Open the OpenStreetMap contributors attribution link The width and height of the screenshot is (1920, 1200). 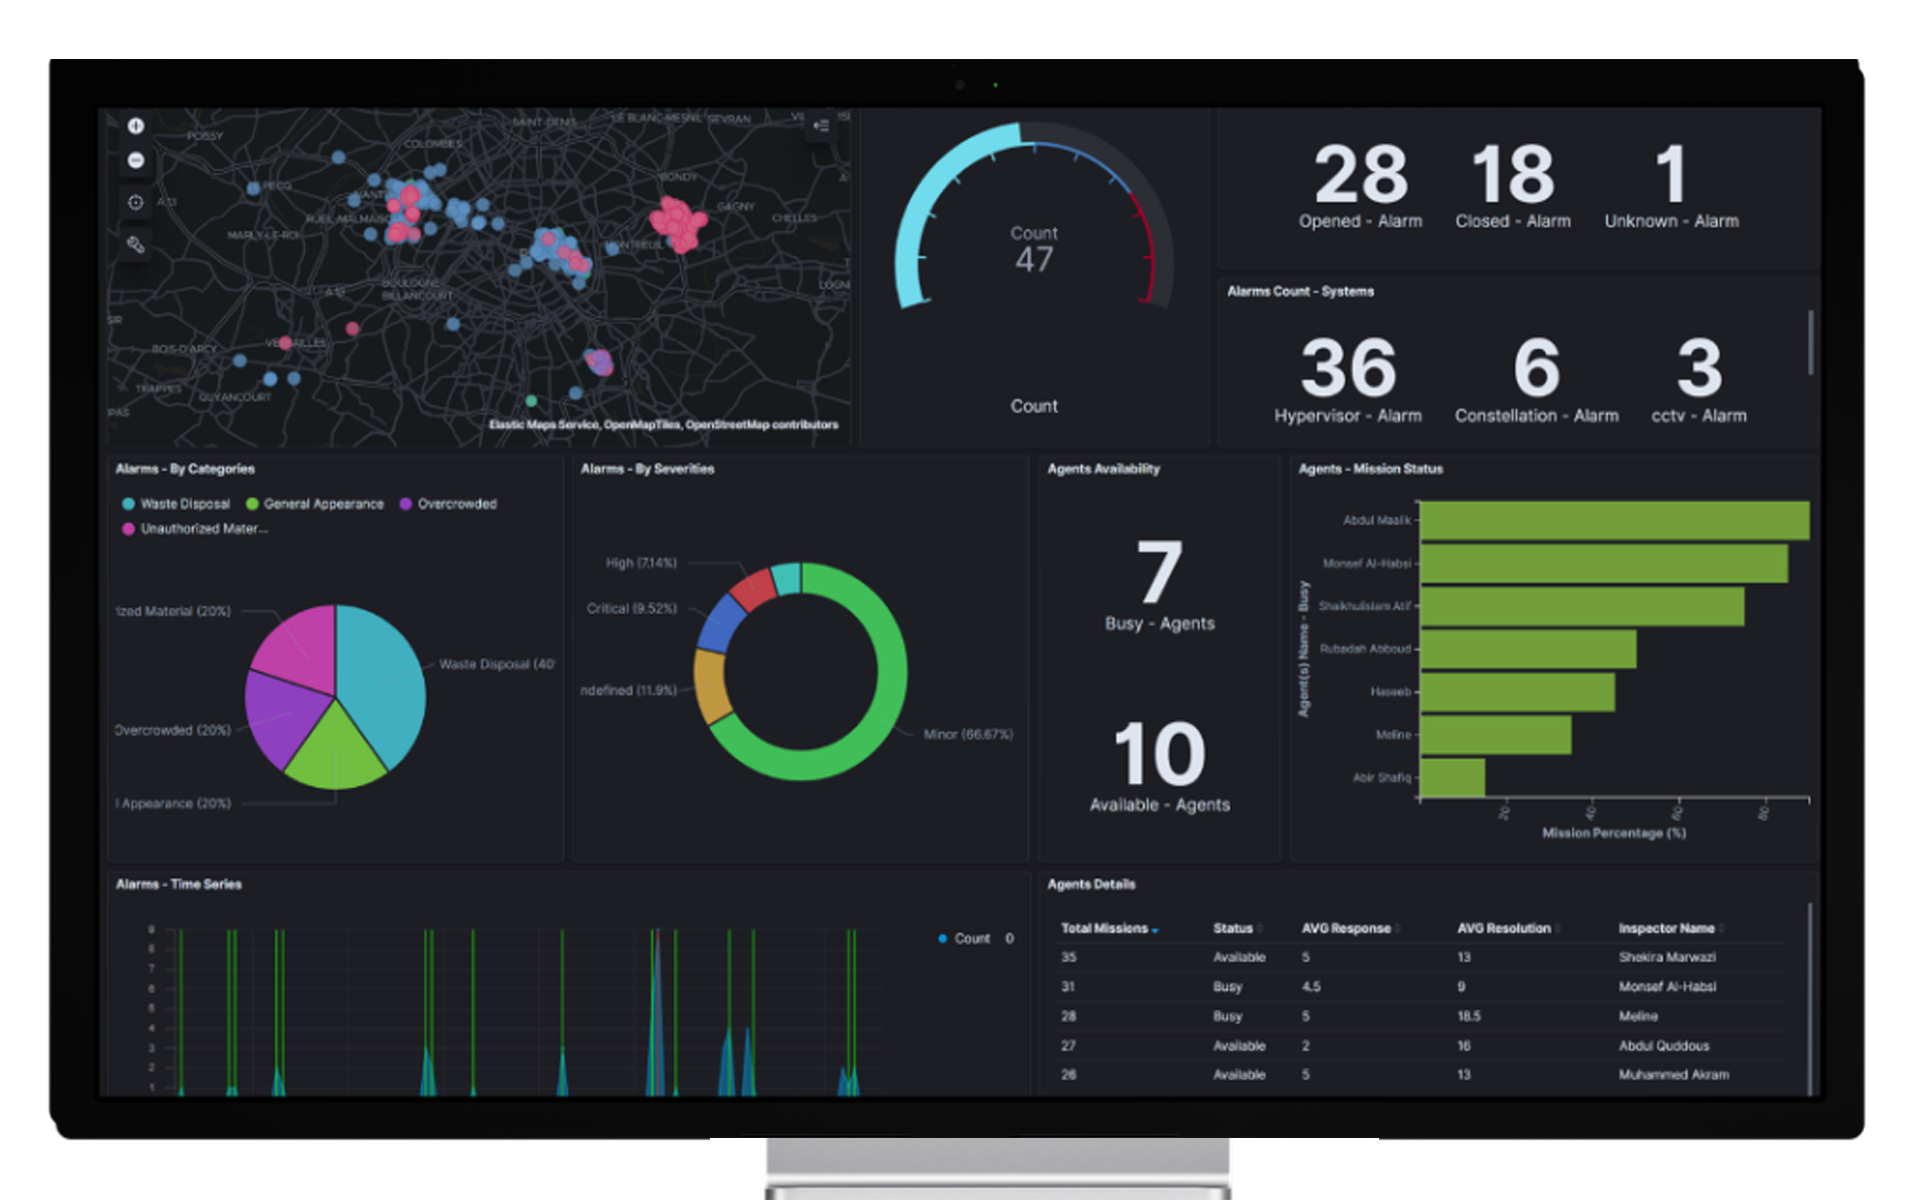pyautogui.click(x=766, y=423)
